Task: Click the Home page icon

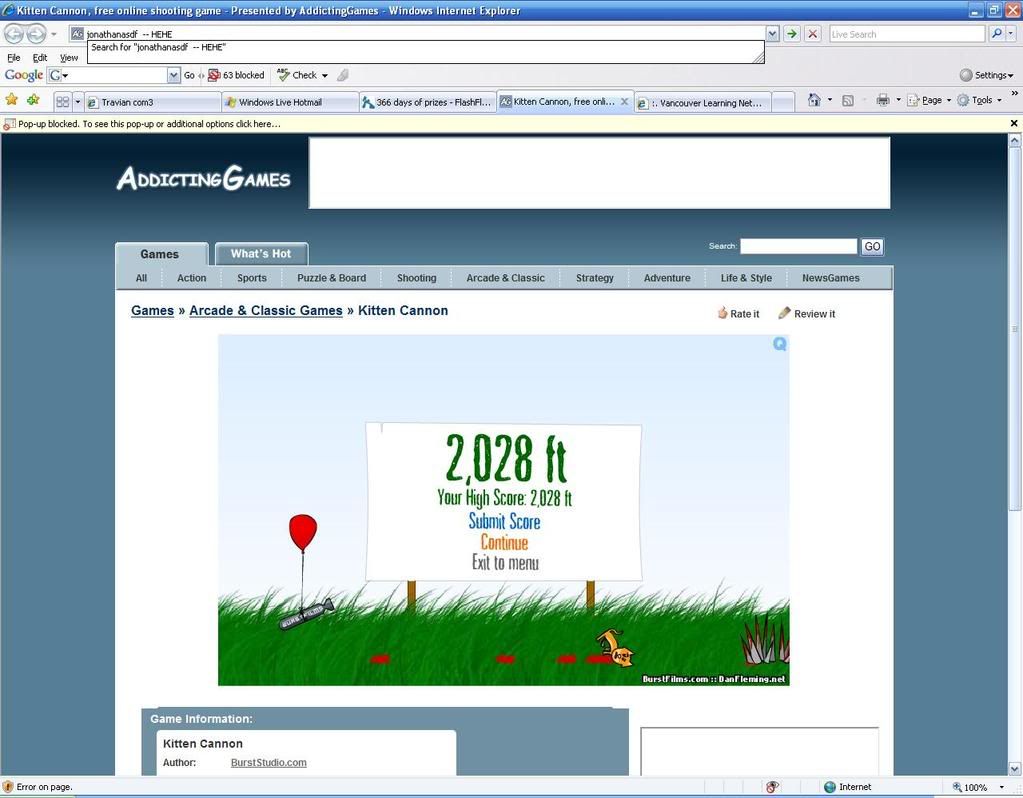Action: pyautogui.click(x=815, y=100)
